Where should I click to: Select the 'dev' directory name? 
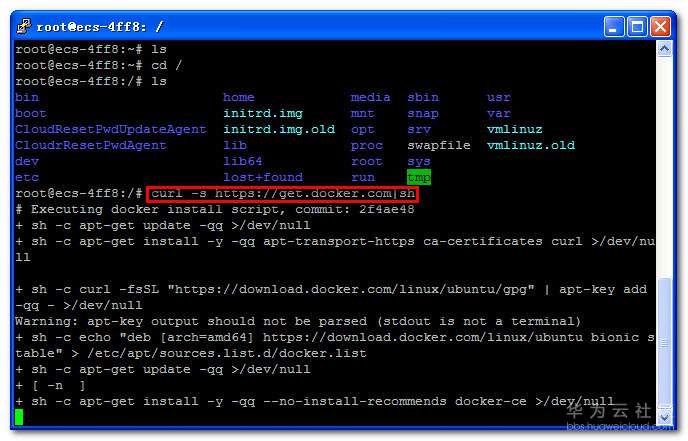pyautogui.click(x=27, y=161)
